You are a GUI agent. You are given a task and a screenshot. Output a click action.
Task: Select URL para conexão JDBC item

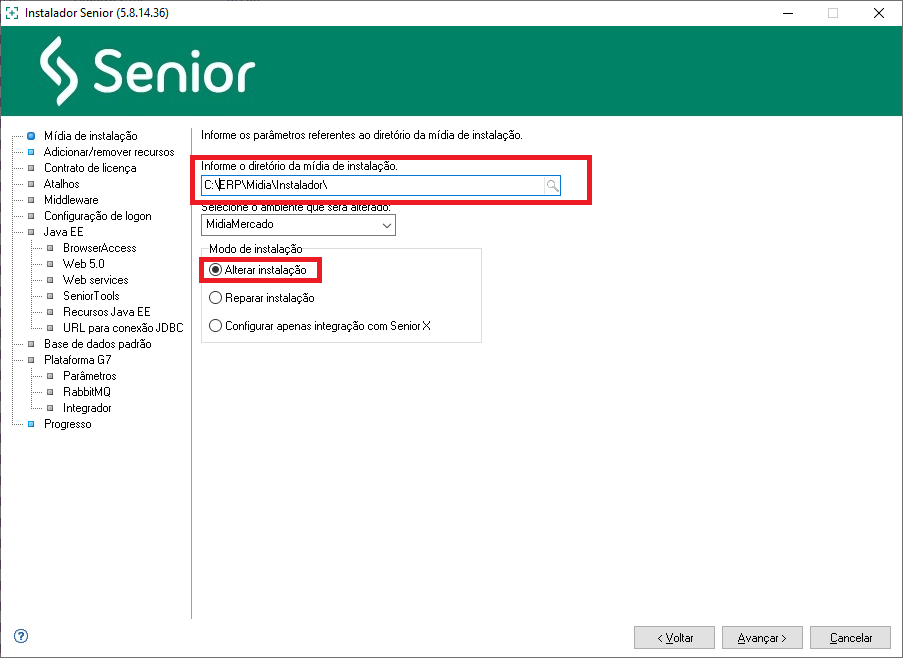pyautogui.click(x=123, y=328)
